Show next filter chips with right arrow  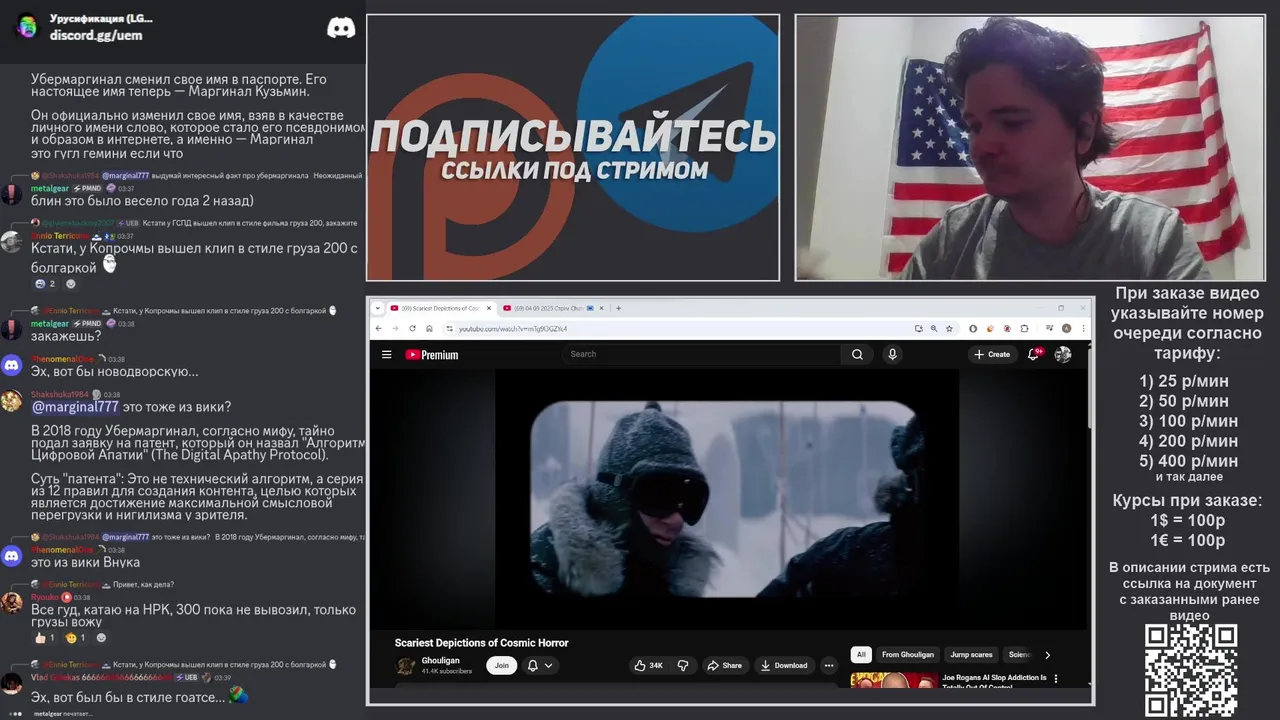coord(1047,655)
